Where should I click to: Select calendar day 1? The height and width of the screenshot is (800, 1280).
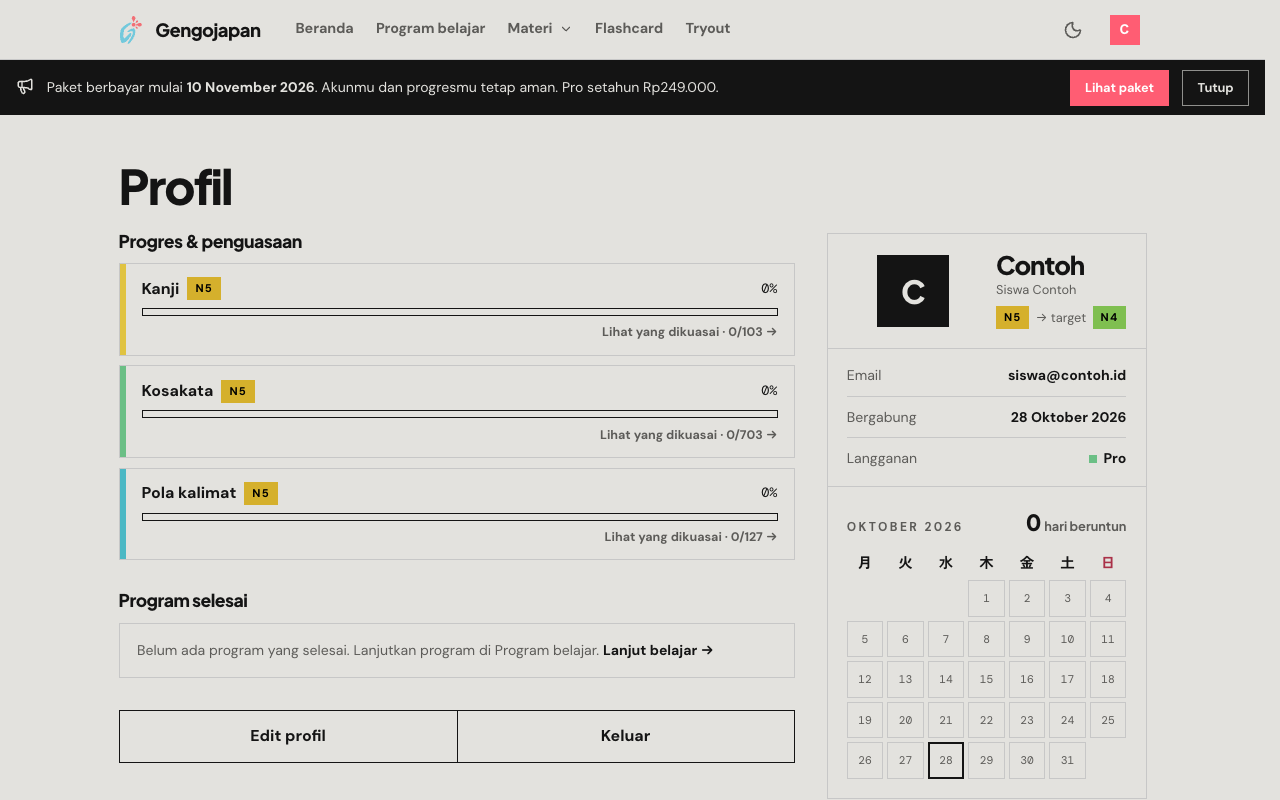click(x=986, y=598)
